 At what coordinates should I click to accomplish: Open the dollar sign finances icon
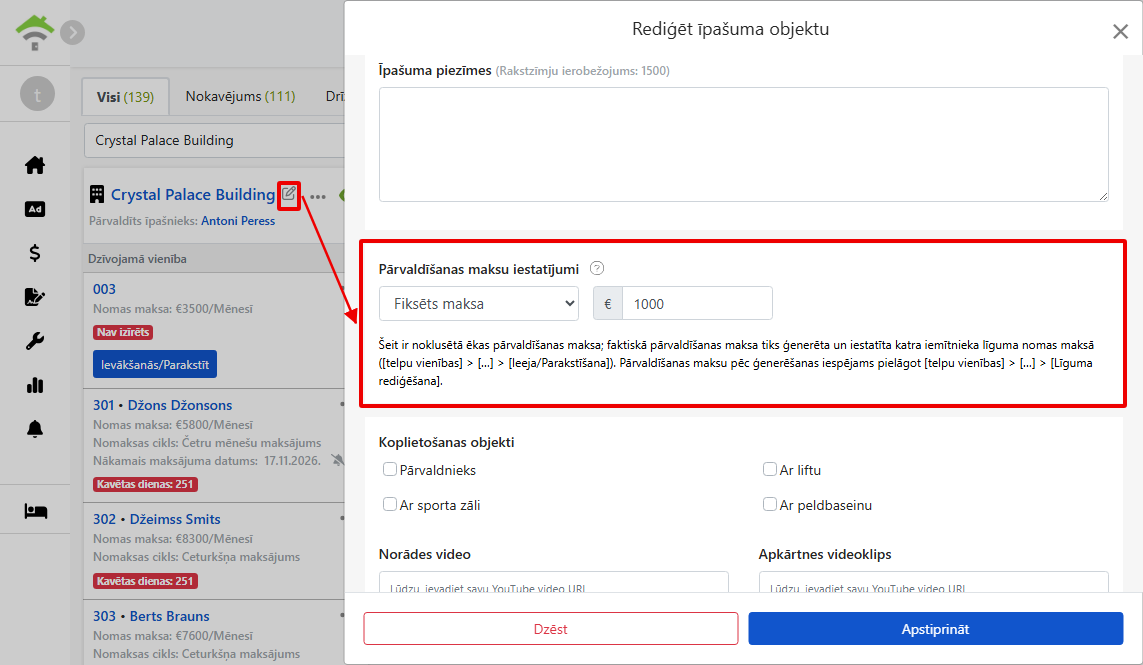(35, 253)
